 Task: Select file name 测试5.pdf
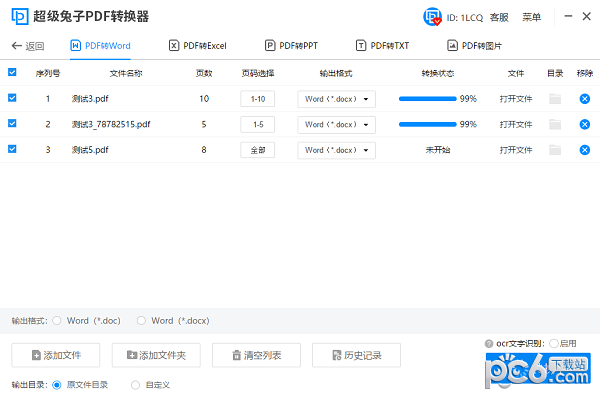tap(90, 150)
